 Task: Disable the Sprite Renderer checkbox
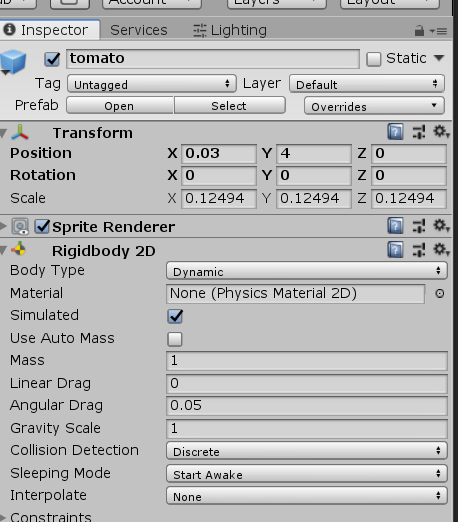pyautogui.click(x=42, y=226)
